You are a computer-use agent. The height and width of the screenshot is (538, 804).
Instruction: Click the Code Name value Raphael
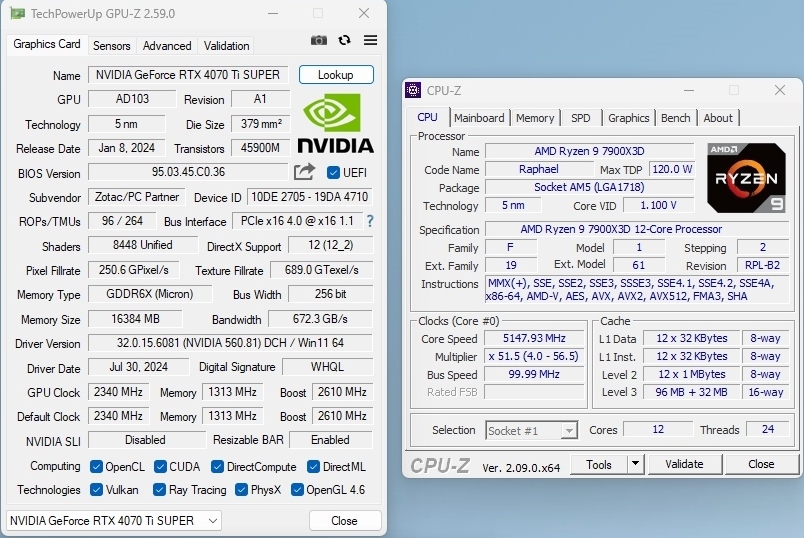[539, 169]
